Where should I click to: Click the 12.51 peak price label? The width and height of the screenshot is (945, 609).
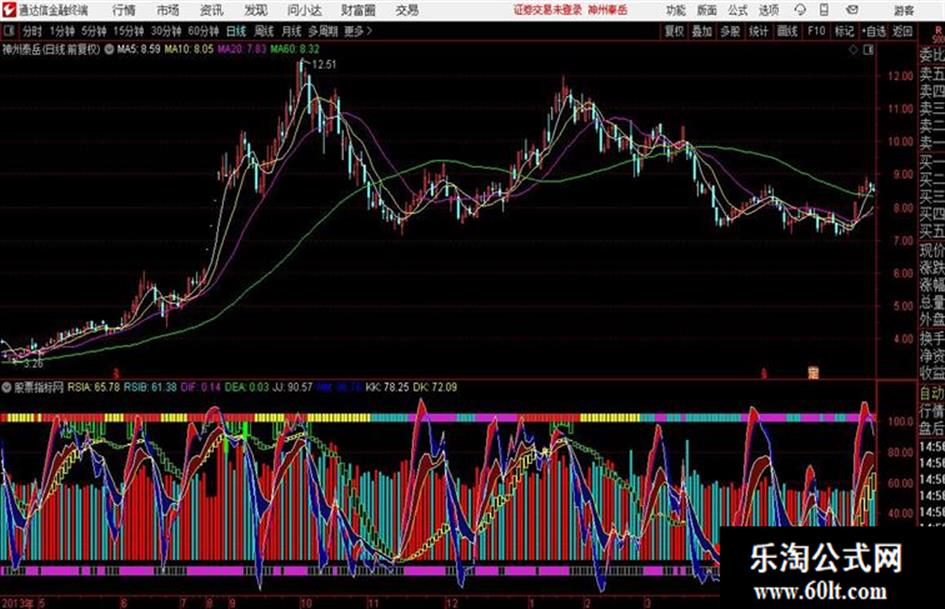(x=324, y=65)
